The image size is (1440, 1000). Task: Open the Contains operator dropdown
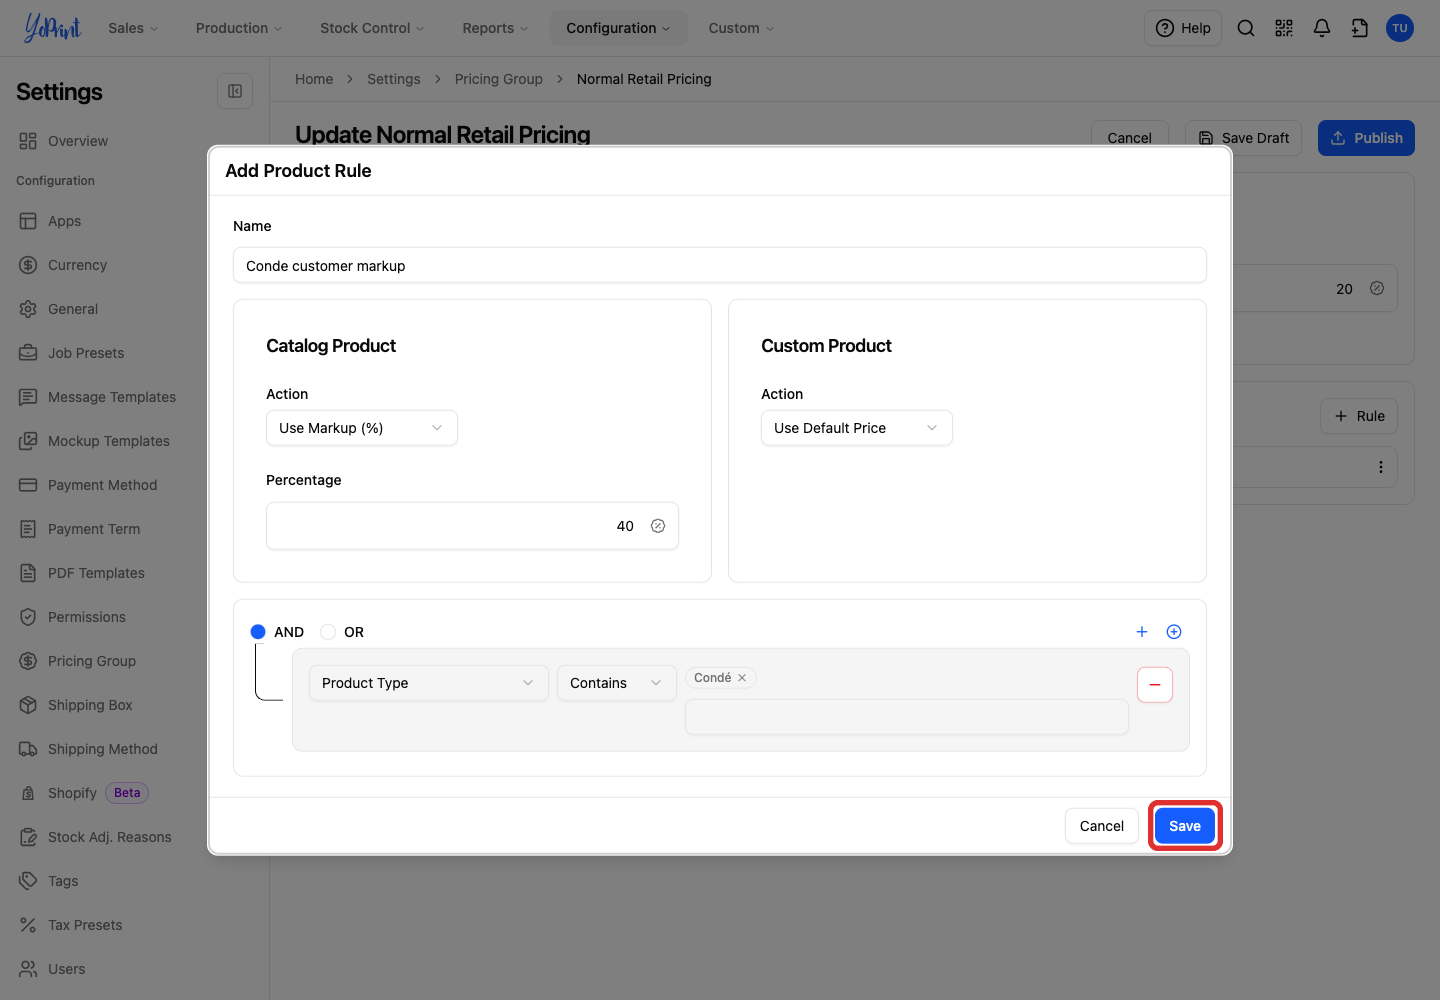617,683
